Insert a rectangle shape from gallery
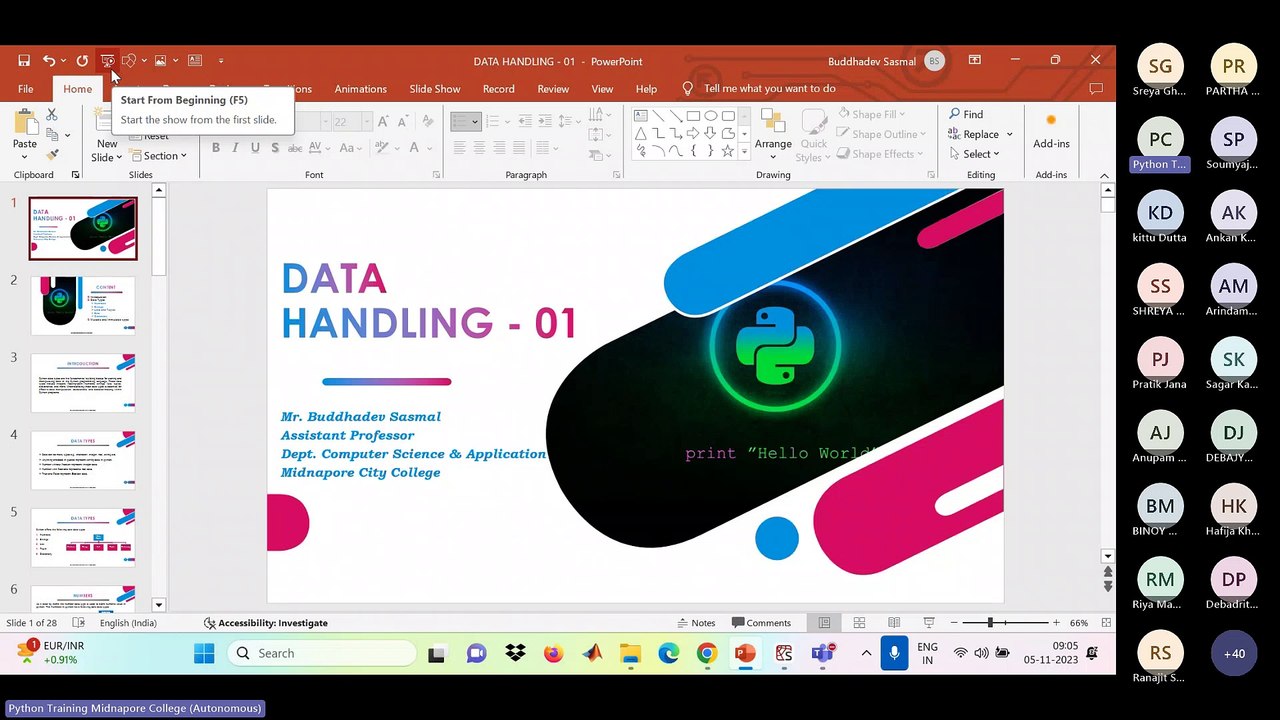Image resolution: width=1280 pixels, height=720 pixels. pos(693,116)
